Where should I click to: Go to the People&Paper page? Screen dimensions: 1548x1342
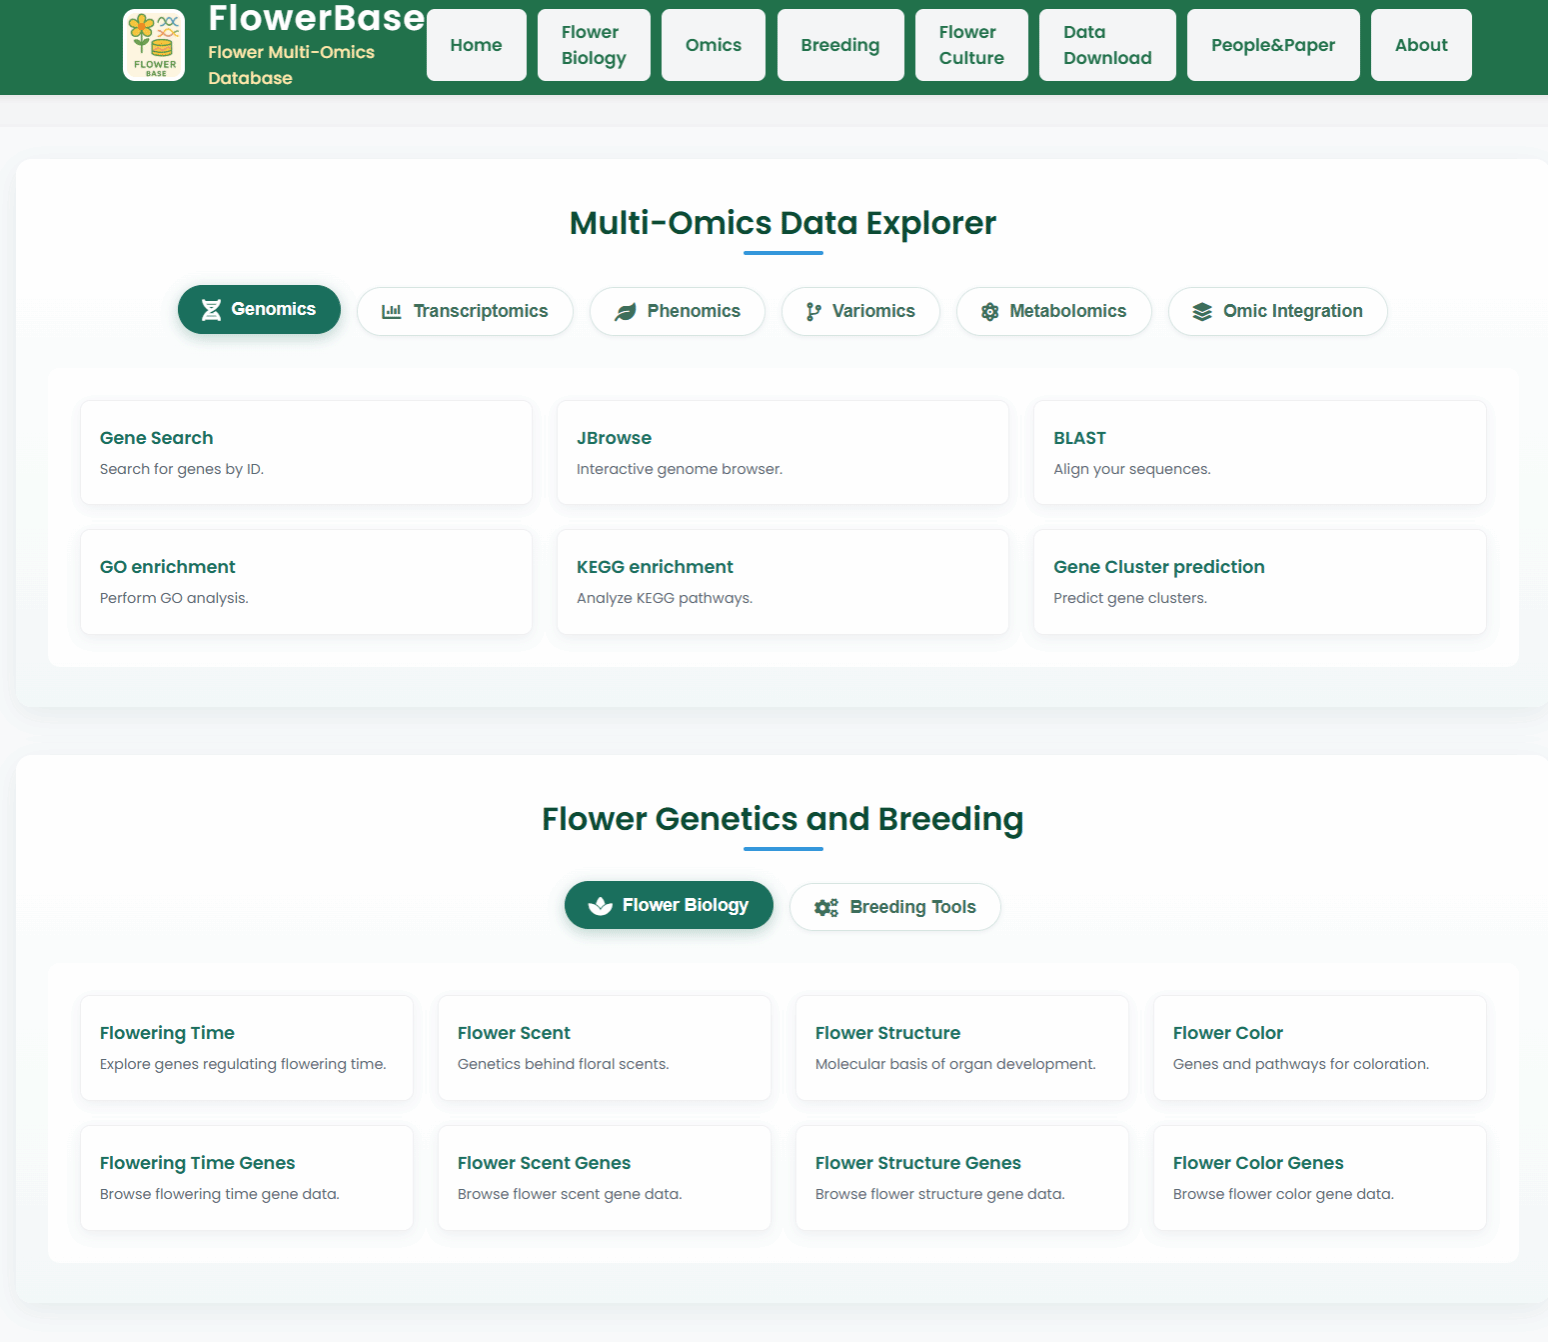pyautogui.click(x=1272, y=45)
